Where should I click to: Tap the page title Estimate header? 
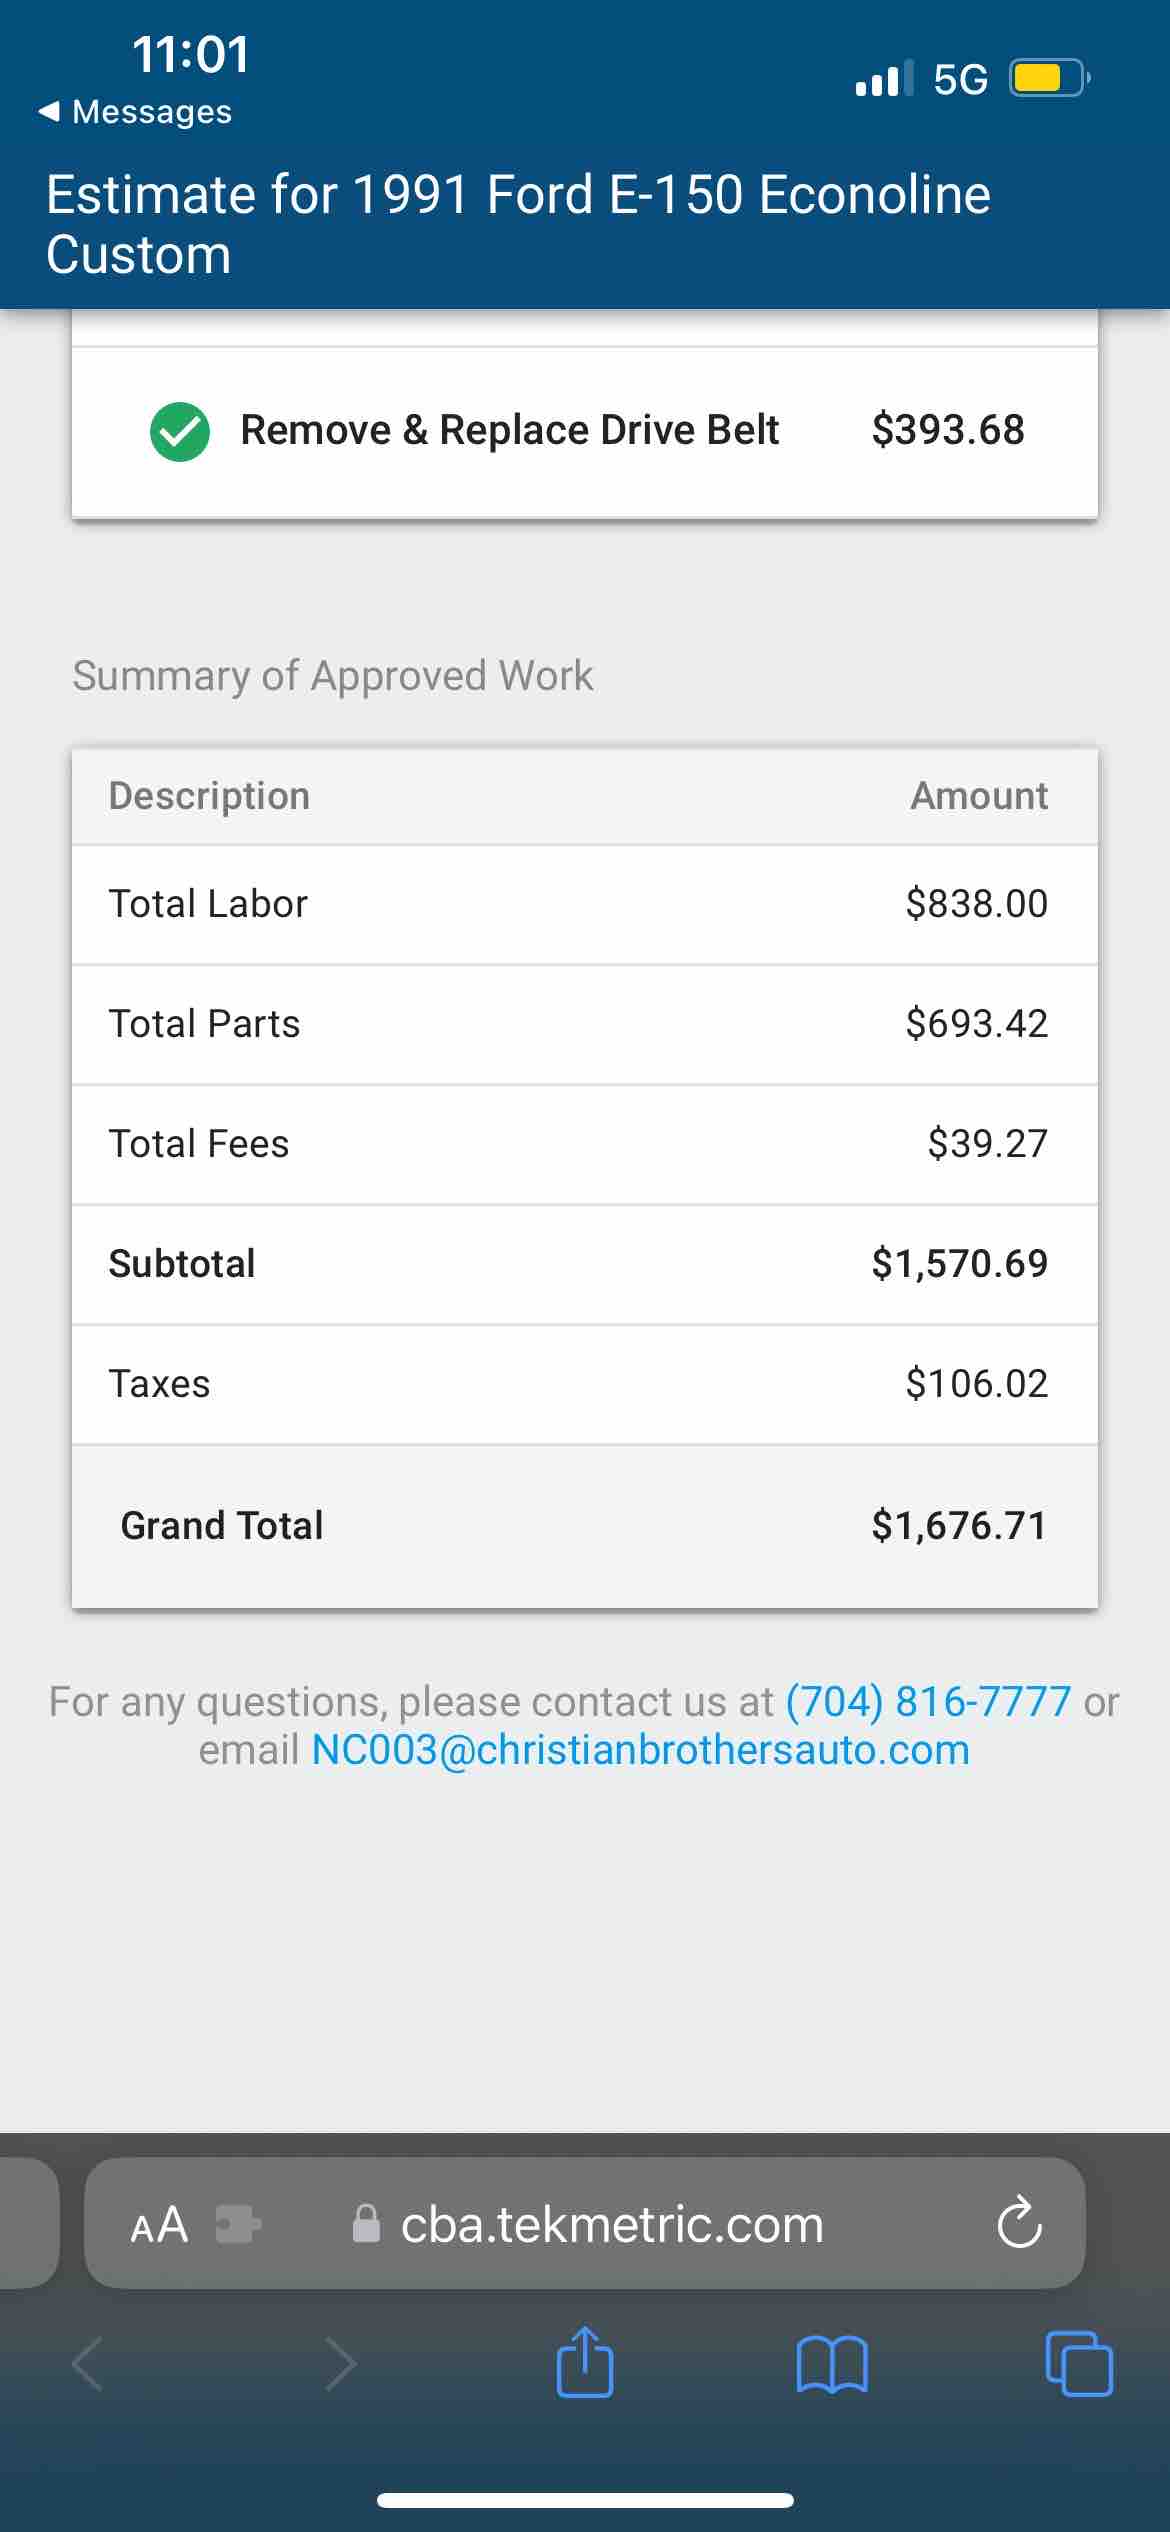pos(518,224)
